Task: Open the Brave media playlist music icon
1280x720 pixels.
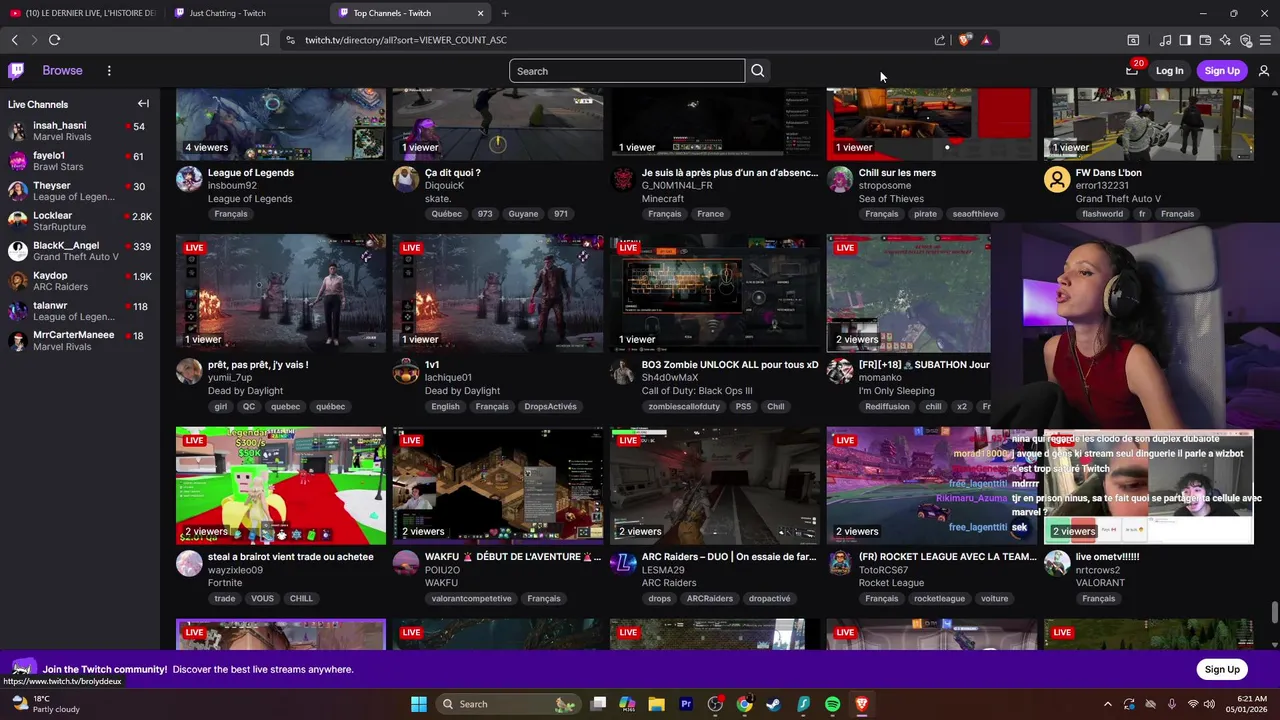Action: 1165,40
